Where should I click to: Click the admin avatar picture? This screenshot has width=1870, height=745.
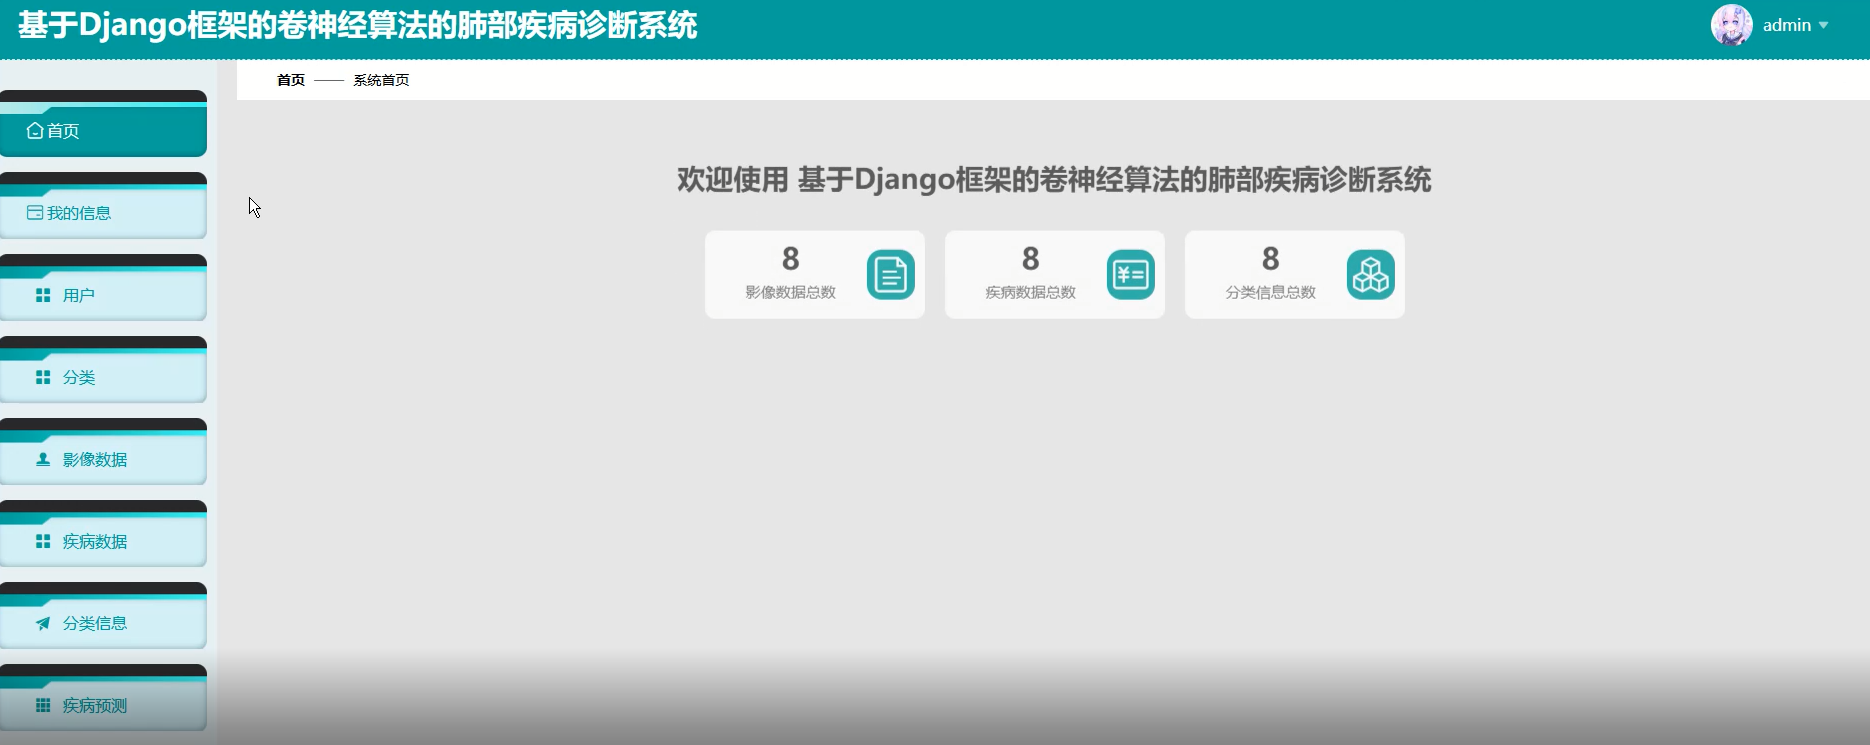(x=1731, y=25)
